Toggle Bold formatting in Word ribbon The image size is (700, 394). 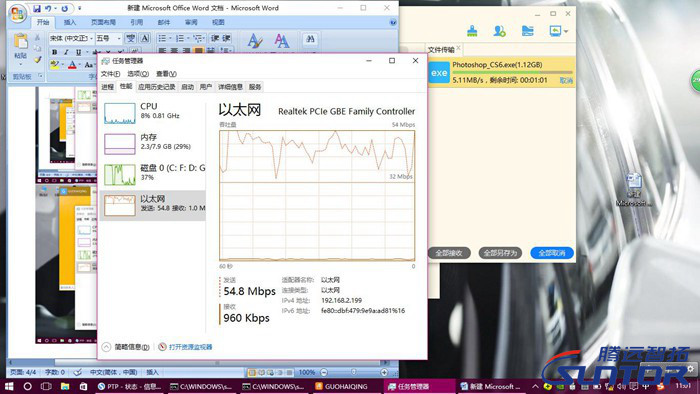click(x=54, y=52)
